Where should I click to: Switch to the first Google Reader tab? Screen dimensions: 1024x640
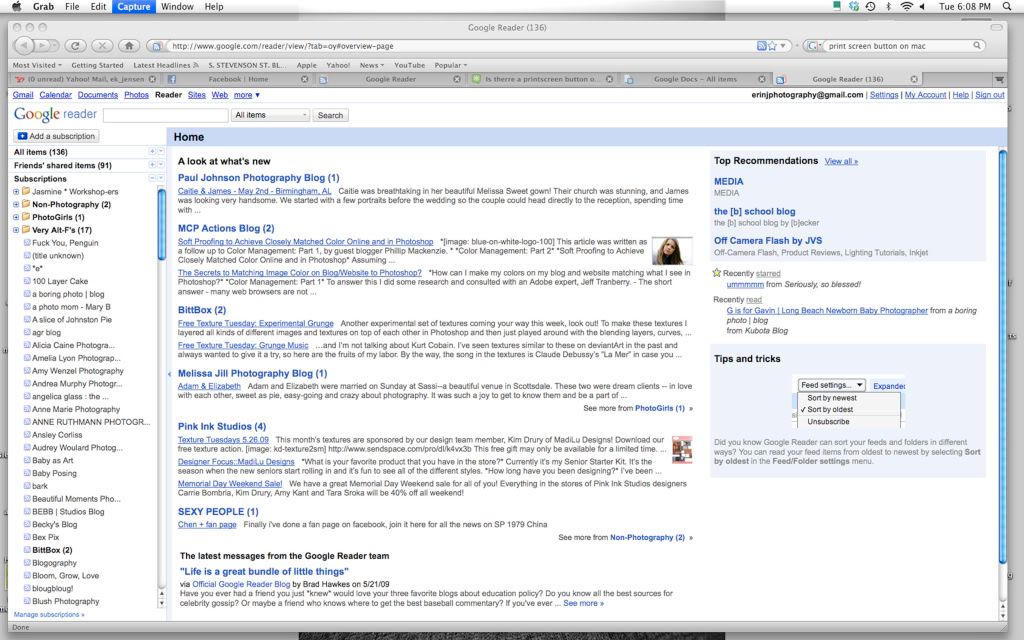click(390, 79)
